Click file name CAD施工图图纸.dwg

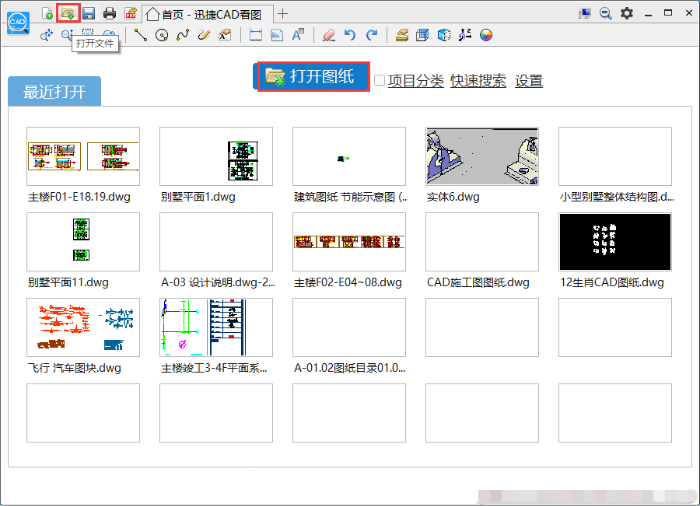(x=478, y=282)
